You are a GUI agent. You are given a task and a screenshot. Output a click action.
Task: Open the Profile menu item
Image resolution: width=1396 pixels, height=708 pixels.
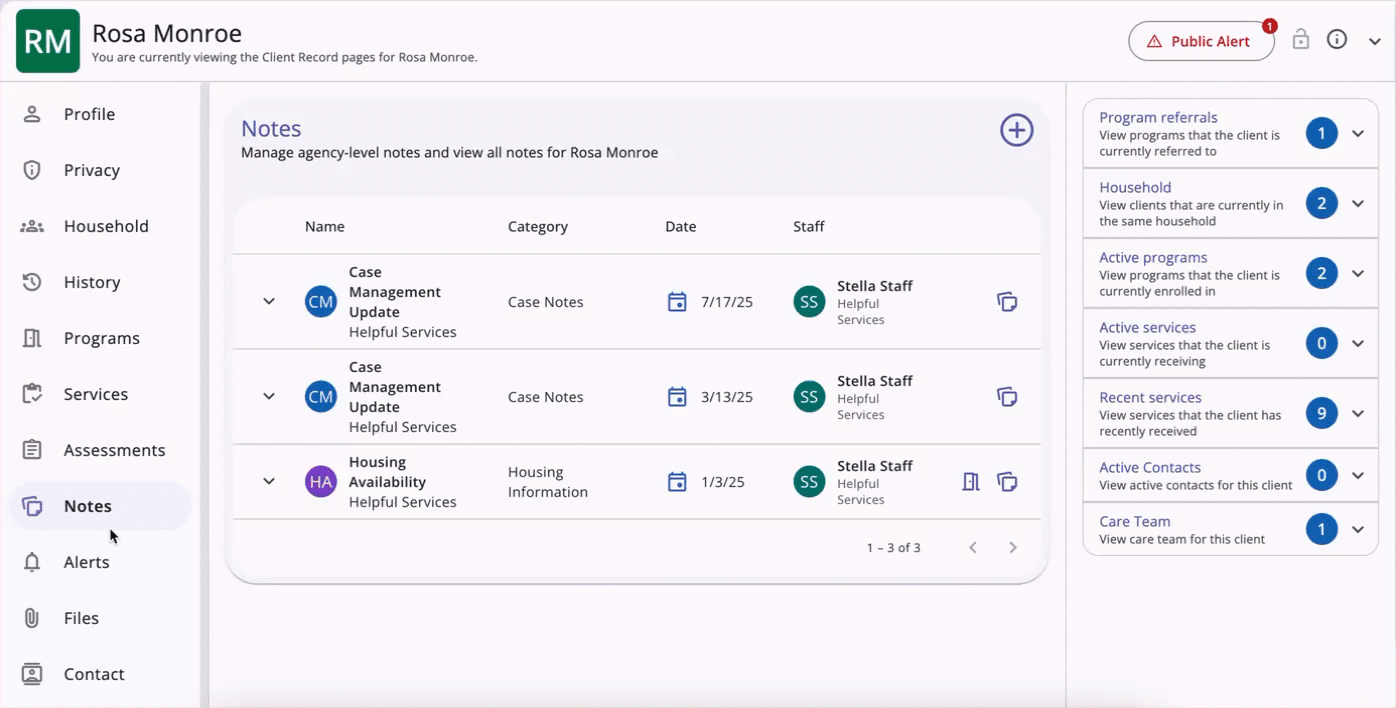coord(100,114)
